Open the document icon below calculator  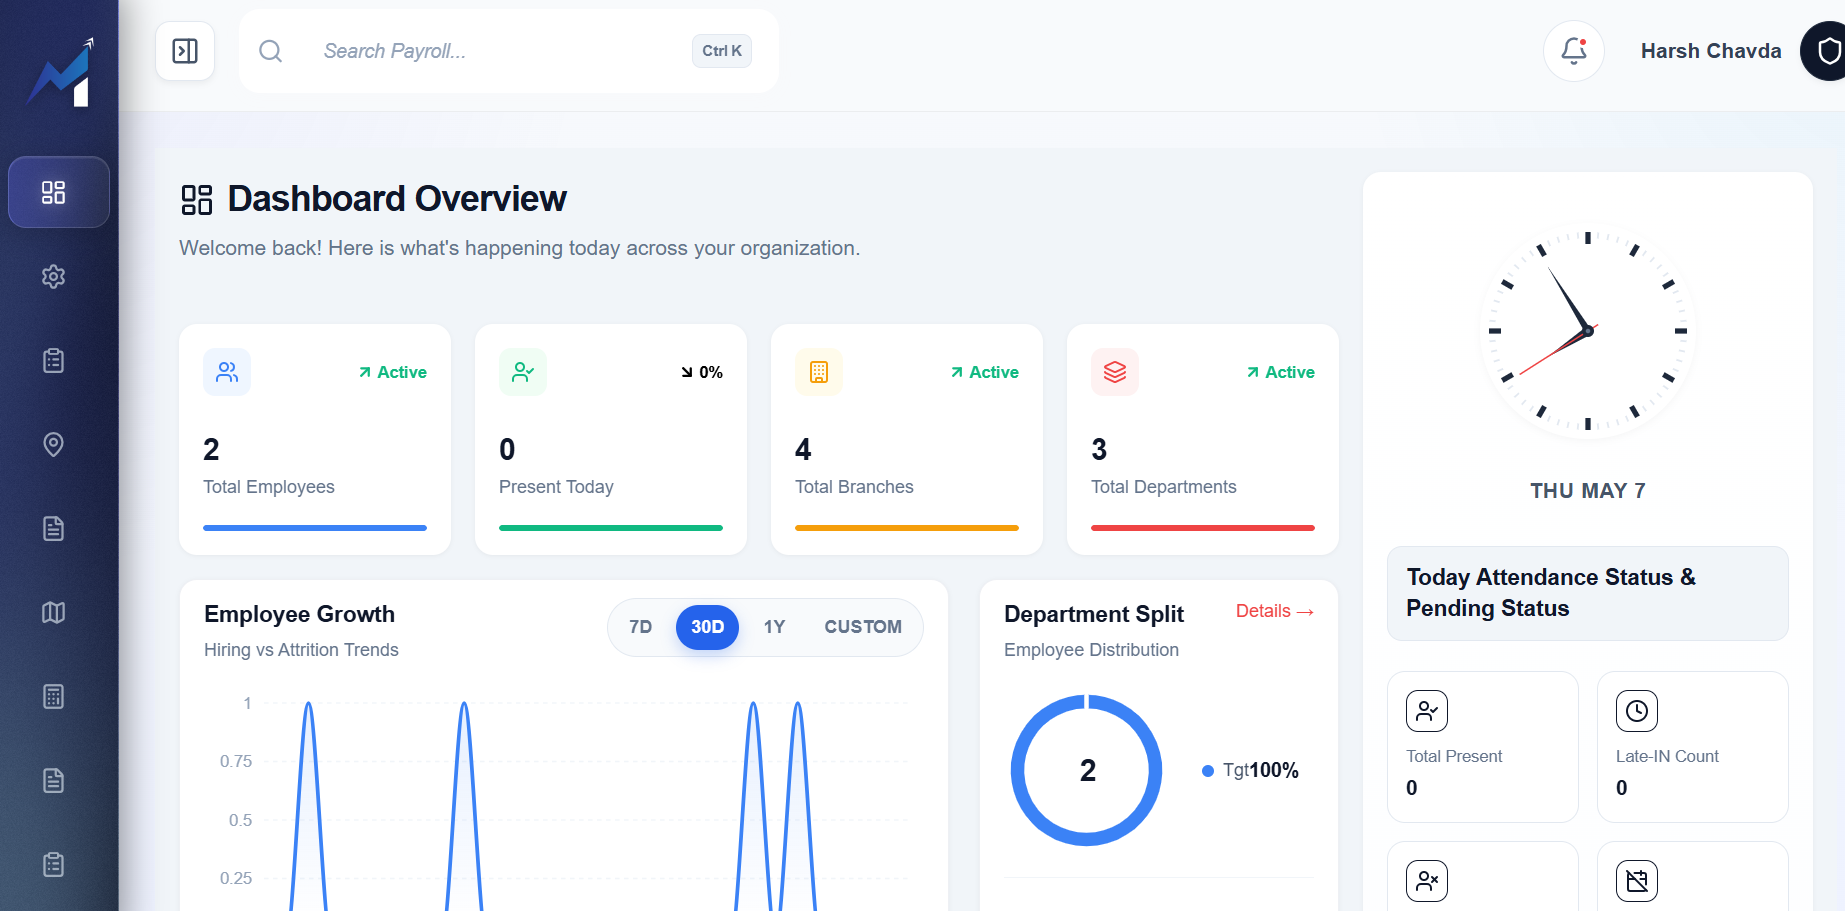tap(54, 780)
